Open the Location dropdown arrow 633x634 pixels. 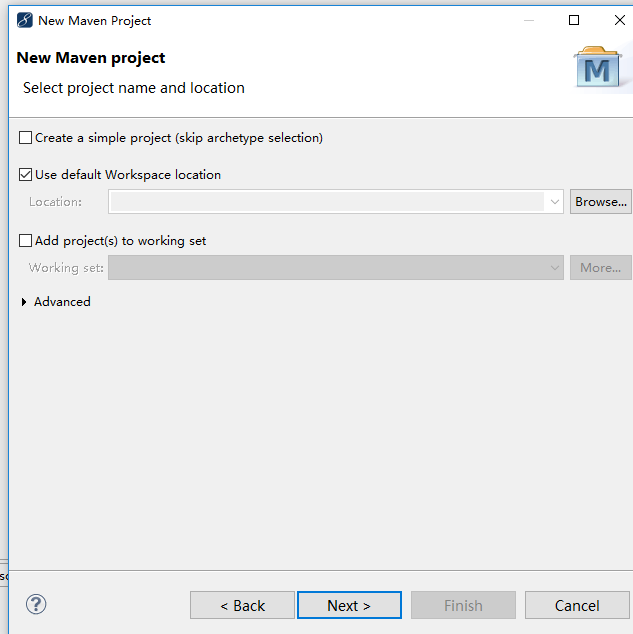point(554,202)
